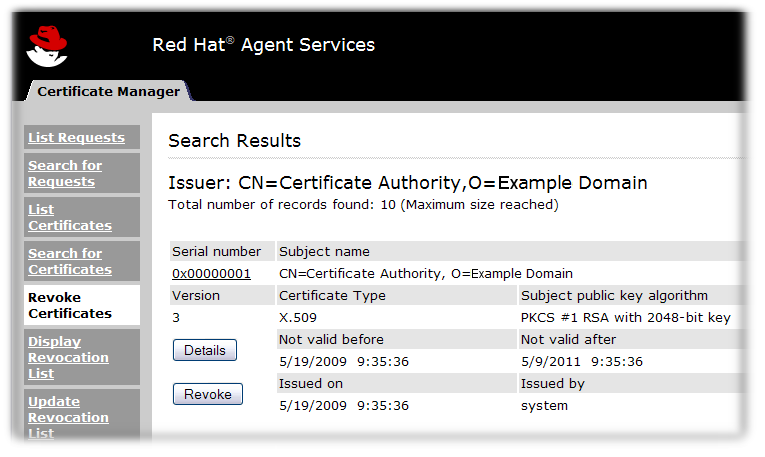The width and height of the screenshot is (765, 457).
Task: Switch to the Certificate Manager tab
Action: pos(108,92)
